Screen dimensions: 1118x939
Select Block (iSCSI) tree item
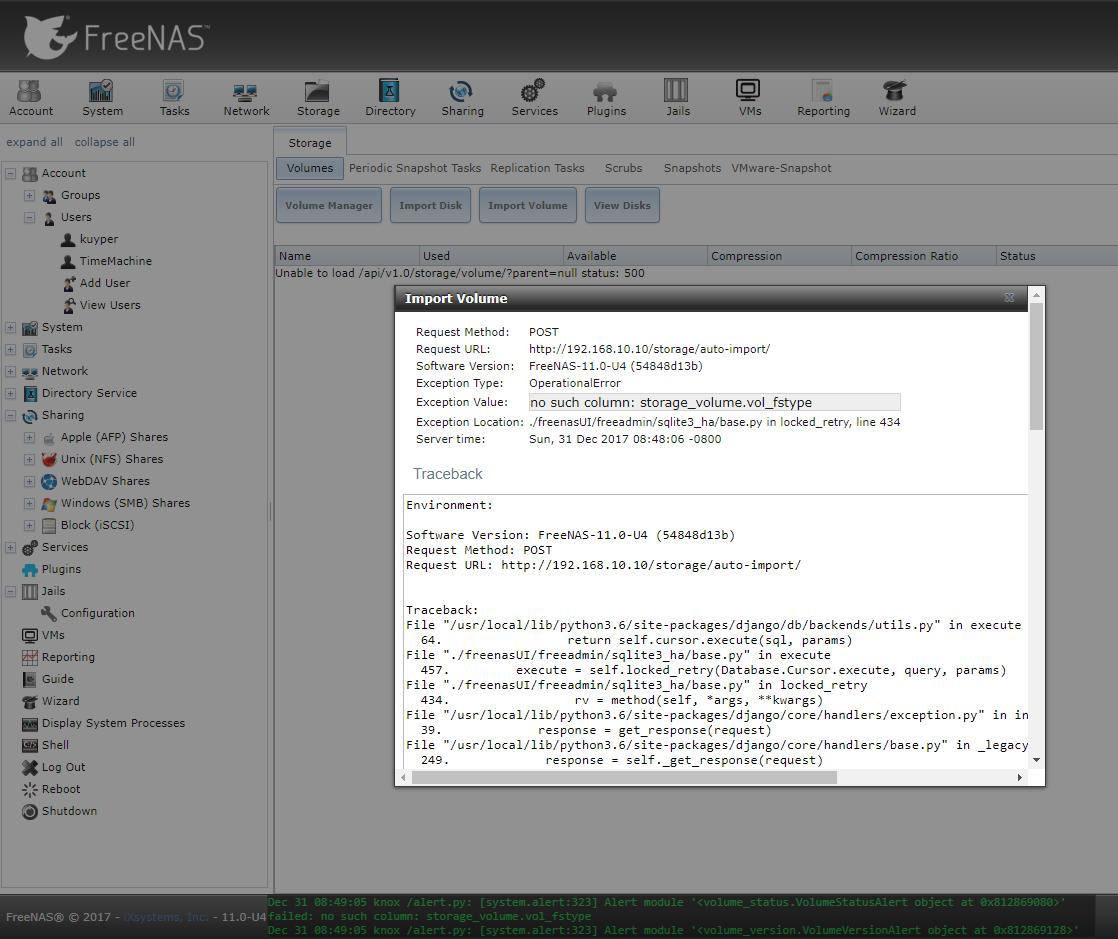97,525
